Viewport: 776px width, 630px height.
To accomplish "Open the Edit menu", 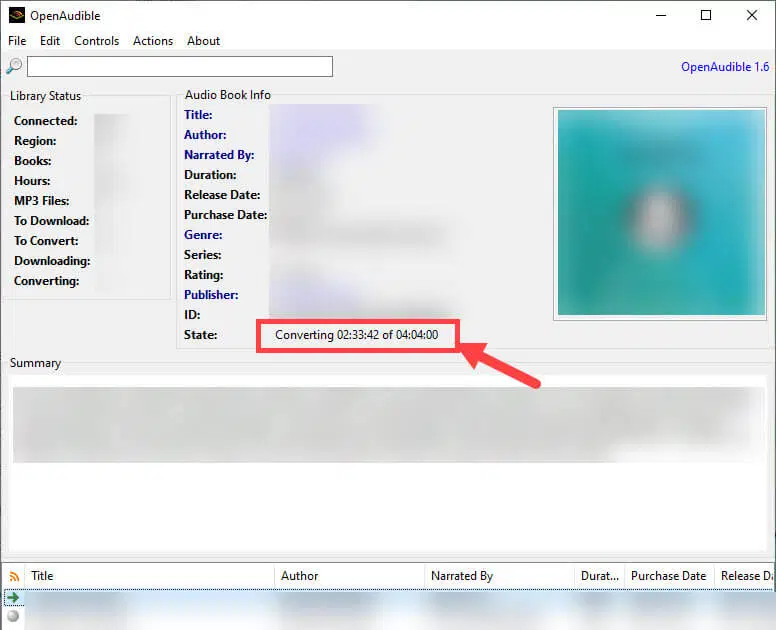I will pos(50,41).
